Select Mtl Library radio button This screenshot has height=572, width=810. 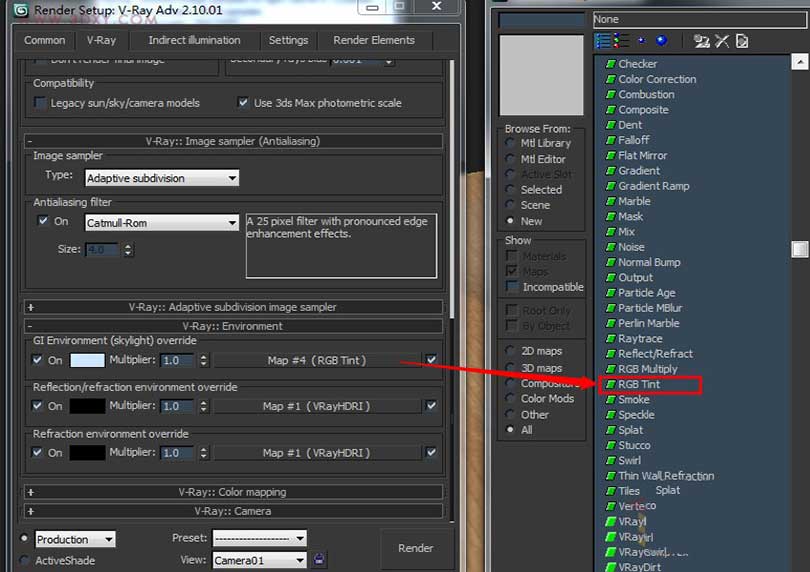pyautogui.click(x=511, y=143)
